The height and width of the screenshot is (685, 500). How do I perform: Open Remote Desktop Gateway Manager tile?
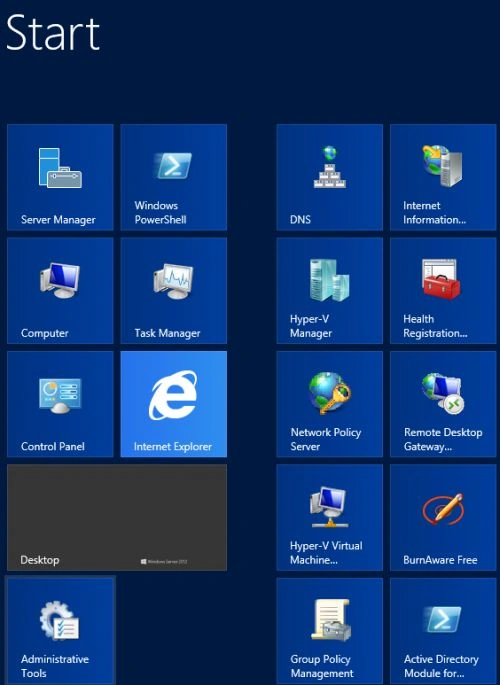pyautogui.click(x=443, y=404)
